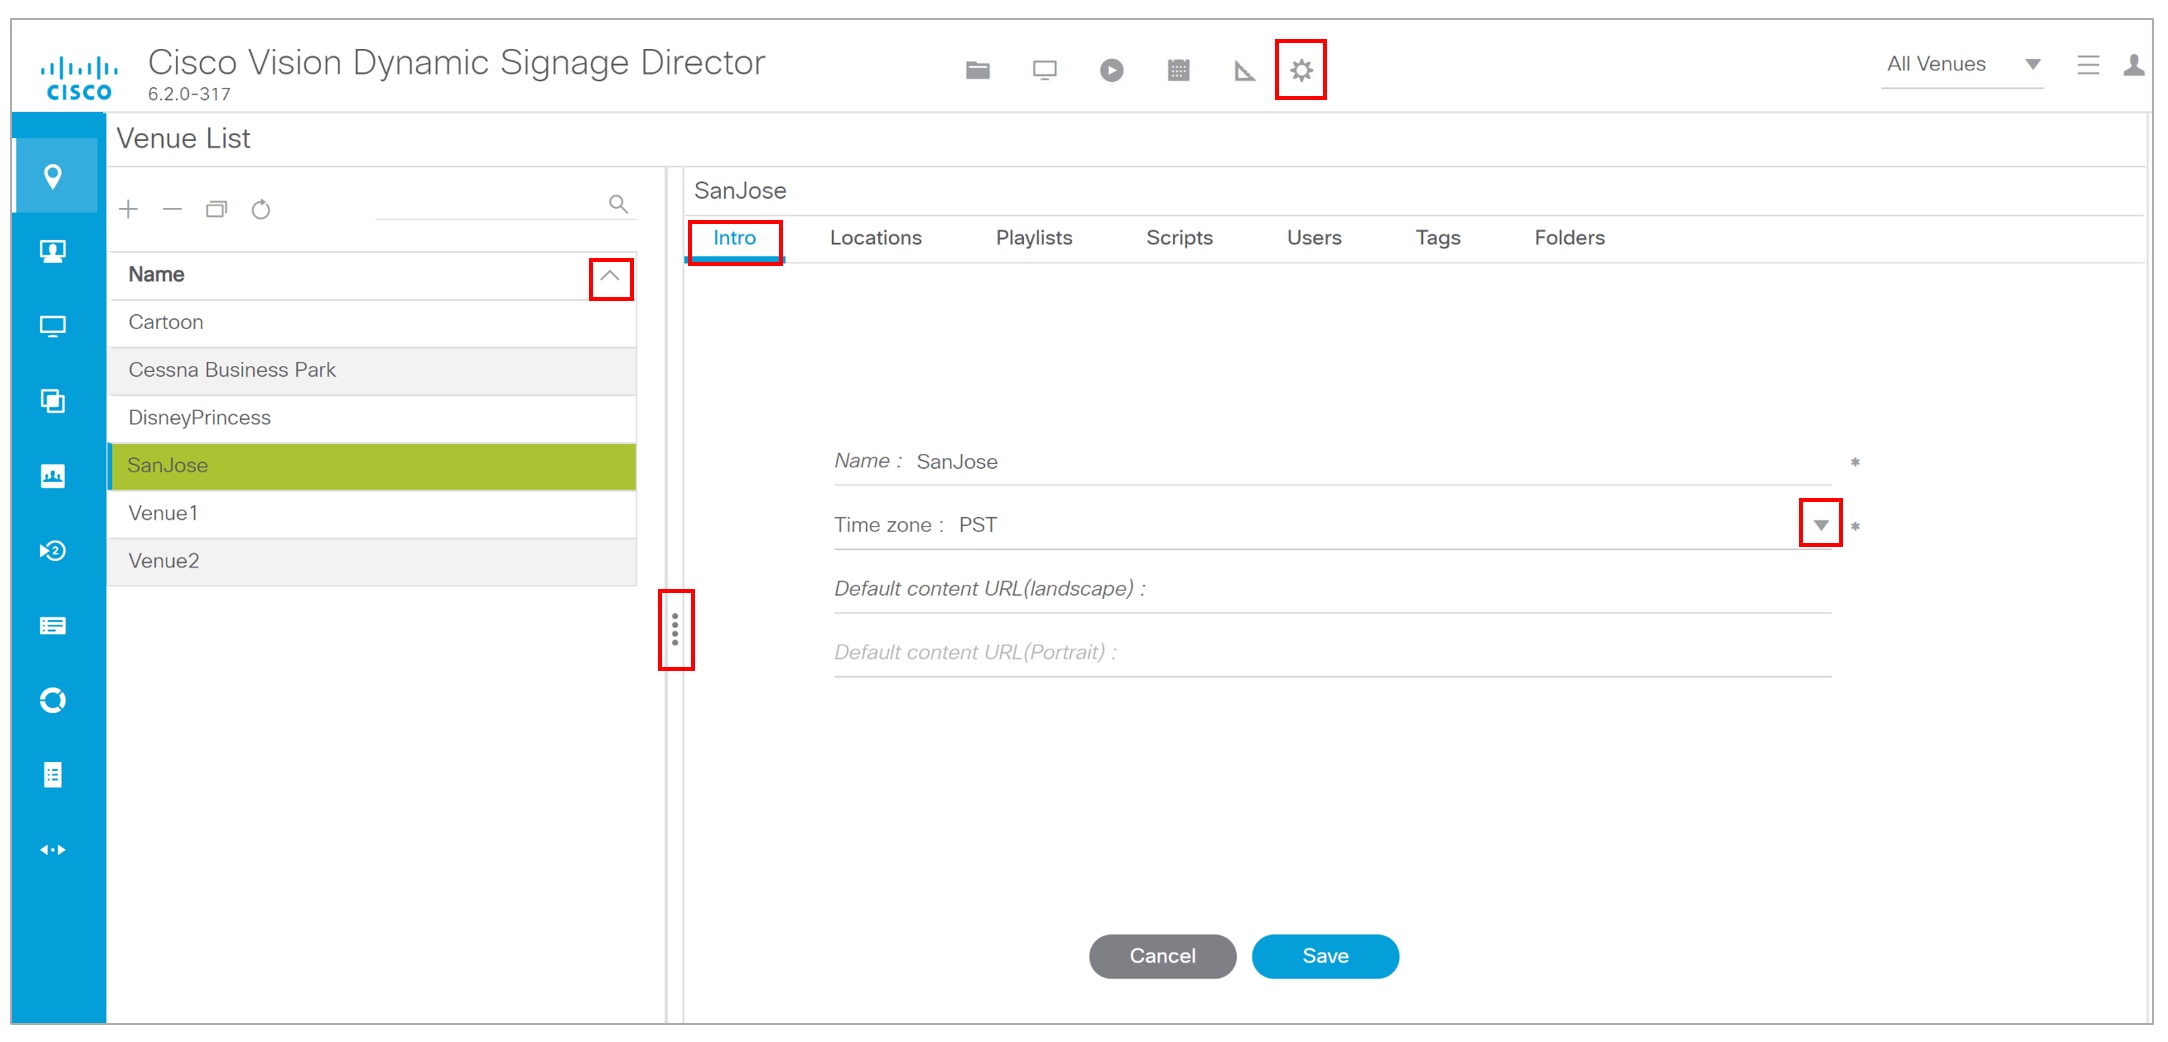This screenshot has height=1042, width=2168.
Task: Open the list lines sidebar icon
Action: tap(53, 626)
